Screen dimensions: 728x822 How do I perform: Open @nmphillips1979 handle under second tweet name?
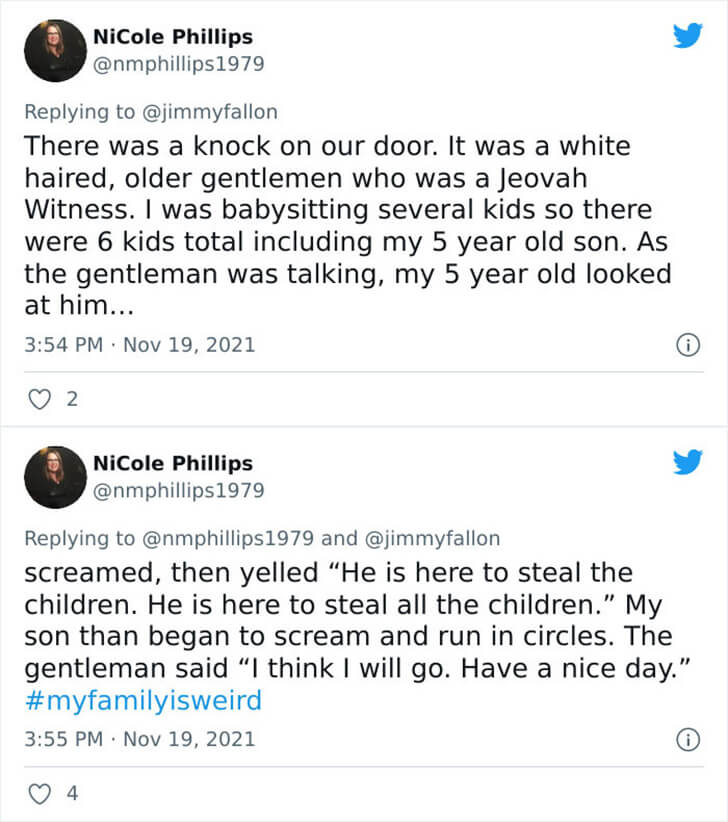tap(179, 491)
